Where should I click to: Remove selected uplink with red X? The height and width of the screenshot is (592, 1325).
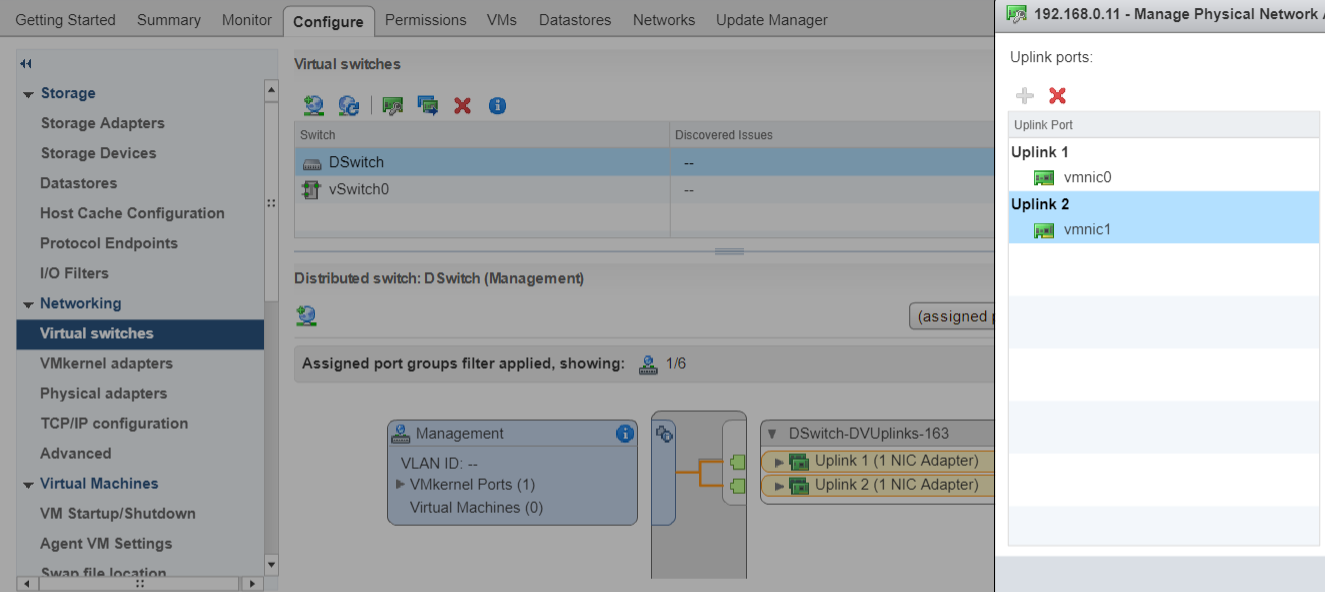click(1057, 96)
